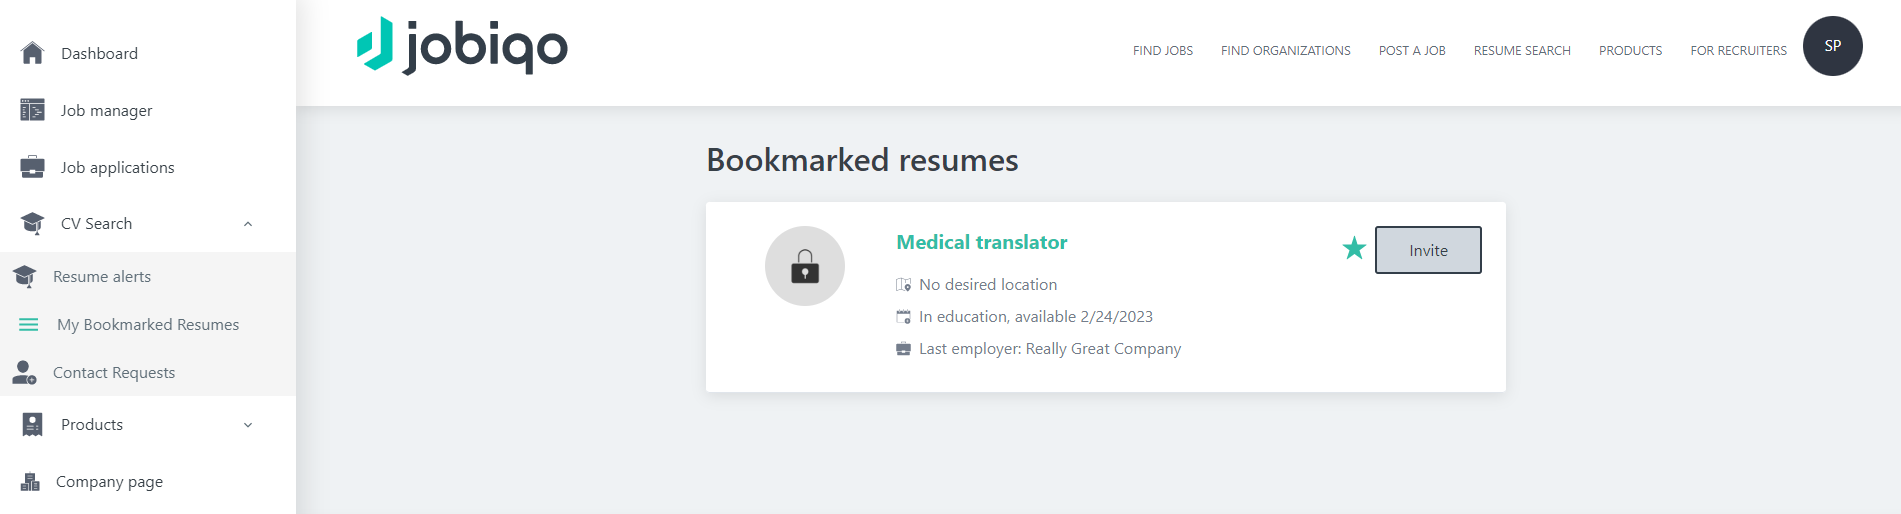
Task: Click the Dashboard home icon
Action: tap(32, 53)
